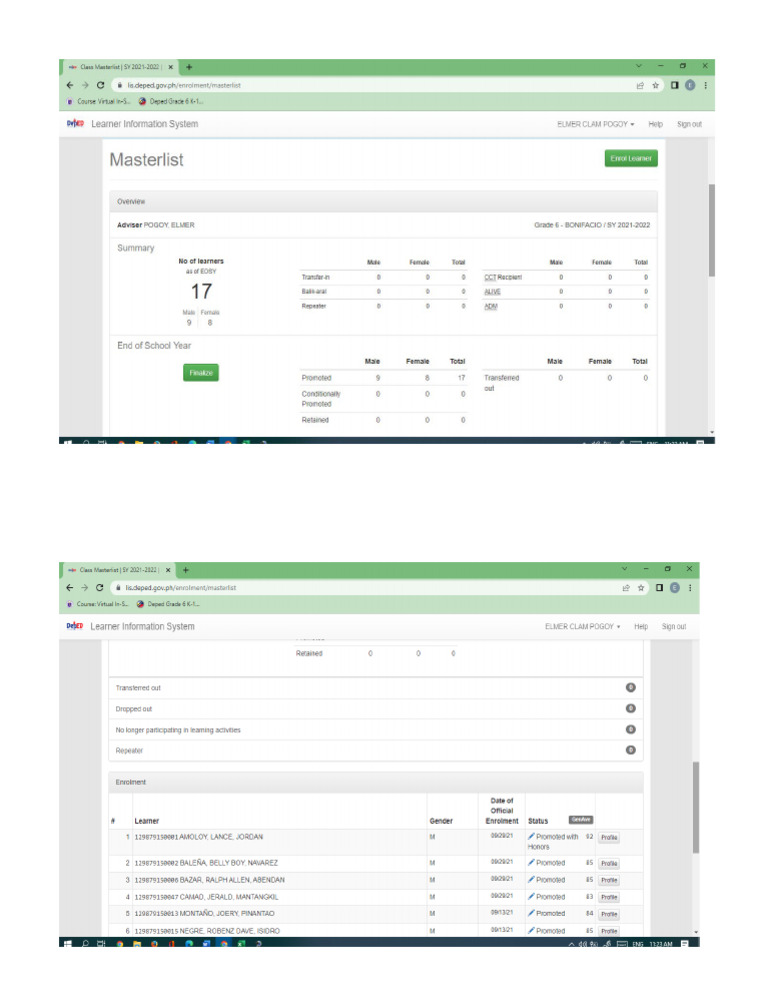Viewport: 768px width, 1006px height.
Task: Click address bar URL in upper screenshot
Action: pyautogui.click(x=183, y=85)
